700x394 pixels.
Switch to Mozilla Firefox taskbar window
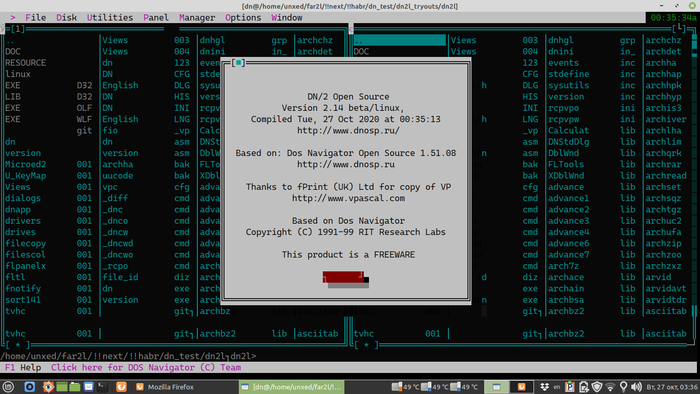coord(165,387)
